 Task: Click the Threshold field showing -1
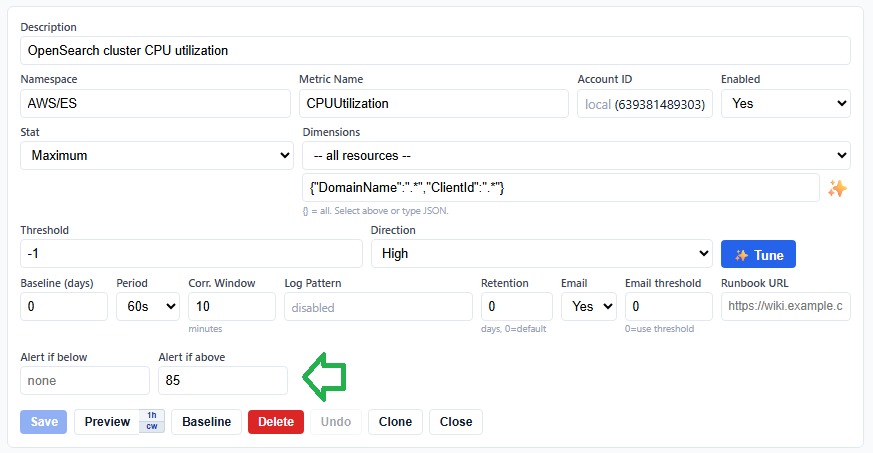tap(191, 254)
